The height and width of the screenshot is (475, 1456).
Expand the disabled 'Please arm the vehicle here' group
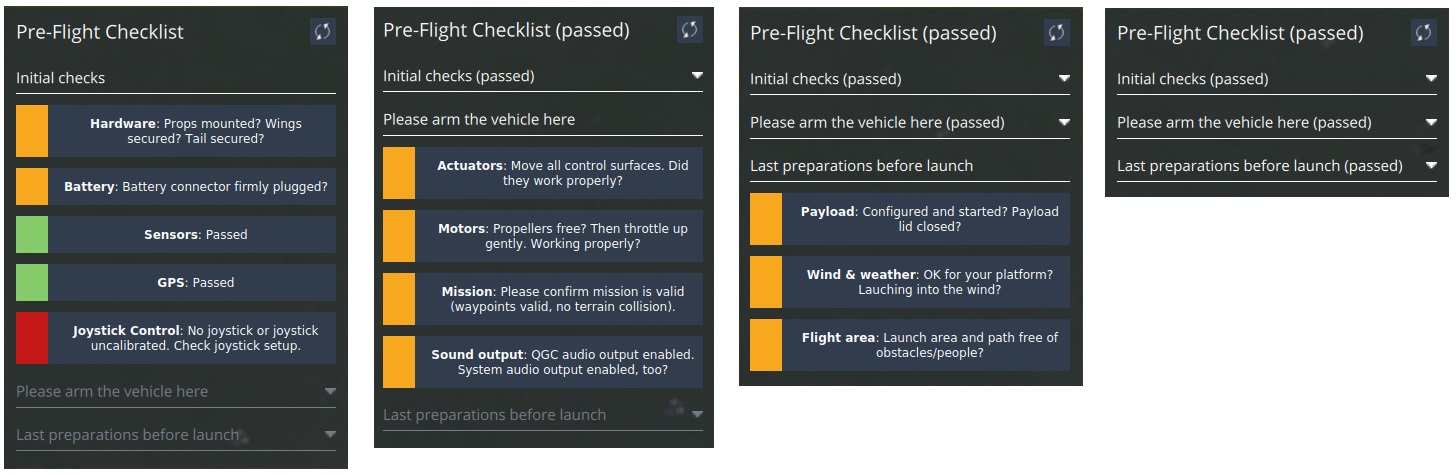tap(176, 391)
